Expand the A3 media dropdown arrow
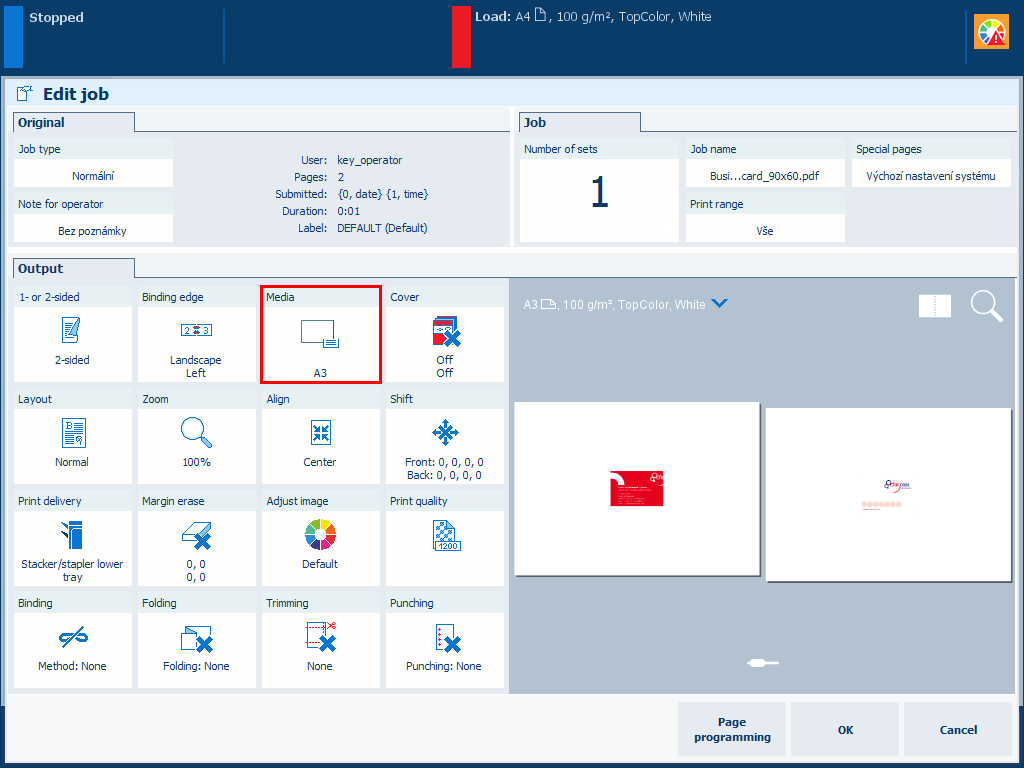Viewport: 1024px width, 768px height. [x=718, y=304]
